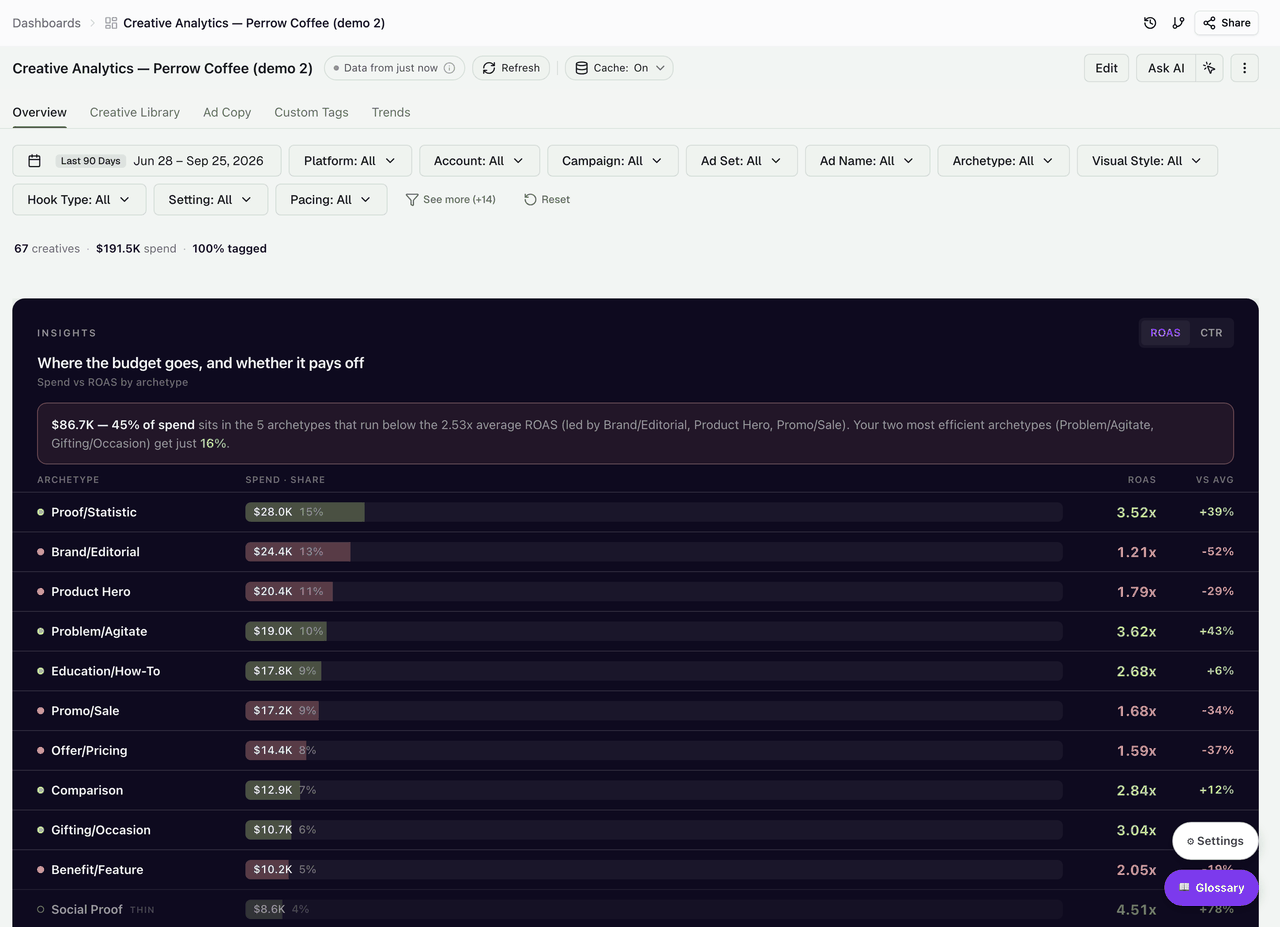Expand the Visual Style filter
The width and height of the screenshot is (1280, 927).
[x=1147, y=161]
